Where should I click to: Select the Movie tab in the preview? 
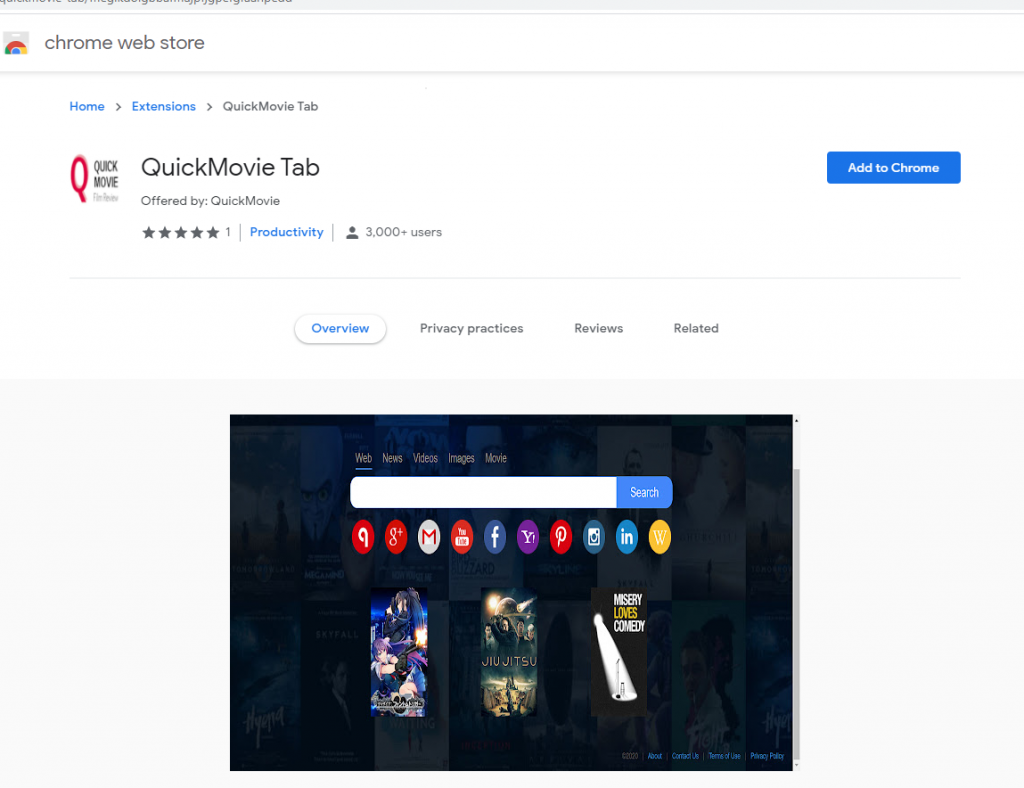tap(496, 458)
